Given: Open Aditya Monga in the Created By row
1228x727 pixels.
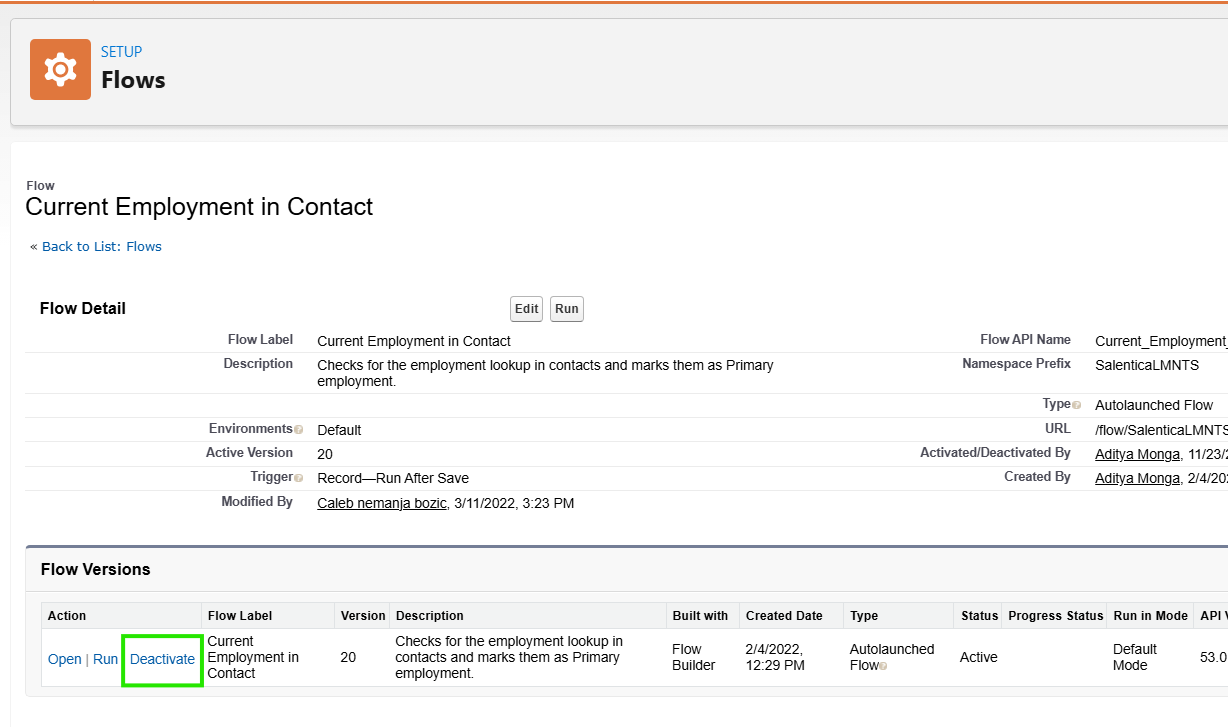Looking at the screenshot, I should pos(1137,478).
